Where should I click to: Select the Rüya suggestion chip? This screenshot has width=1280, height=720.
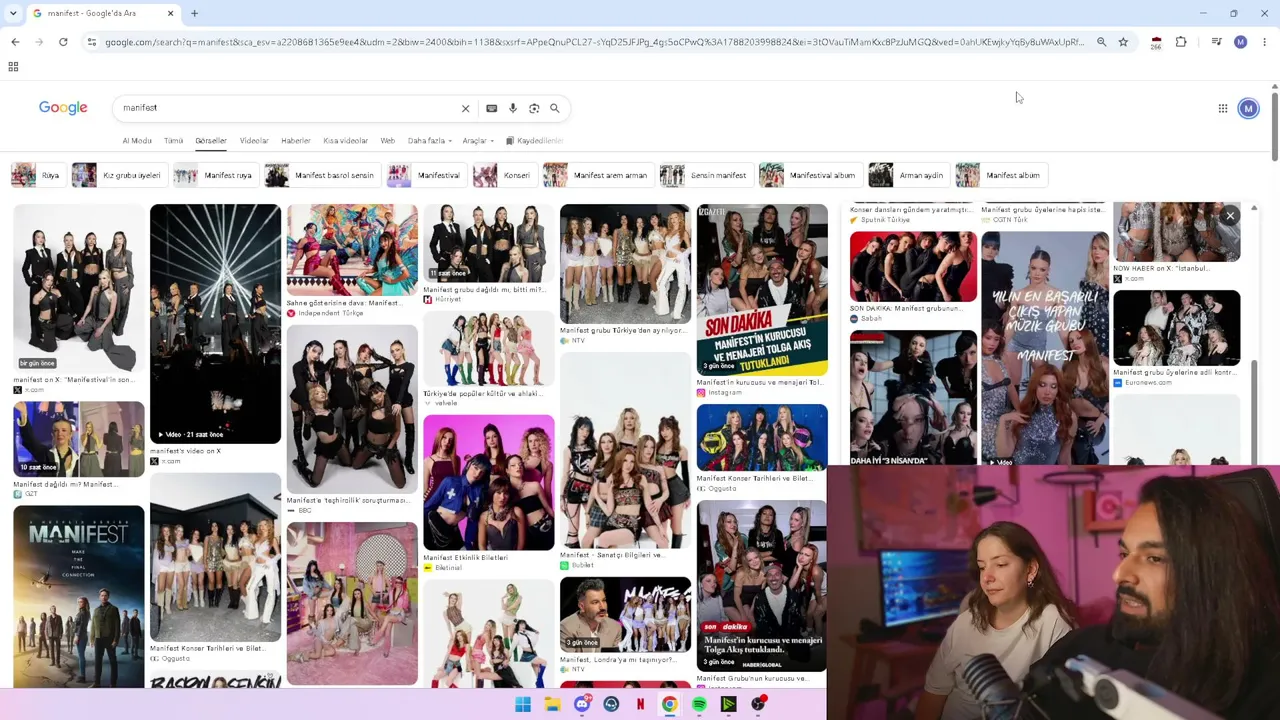coord(37,175)
